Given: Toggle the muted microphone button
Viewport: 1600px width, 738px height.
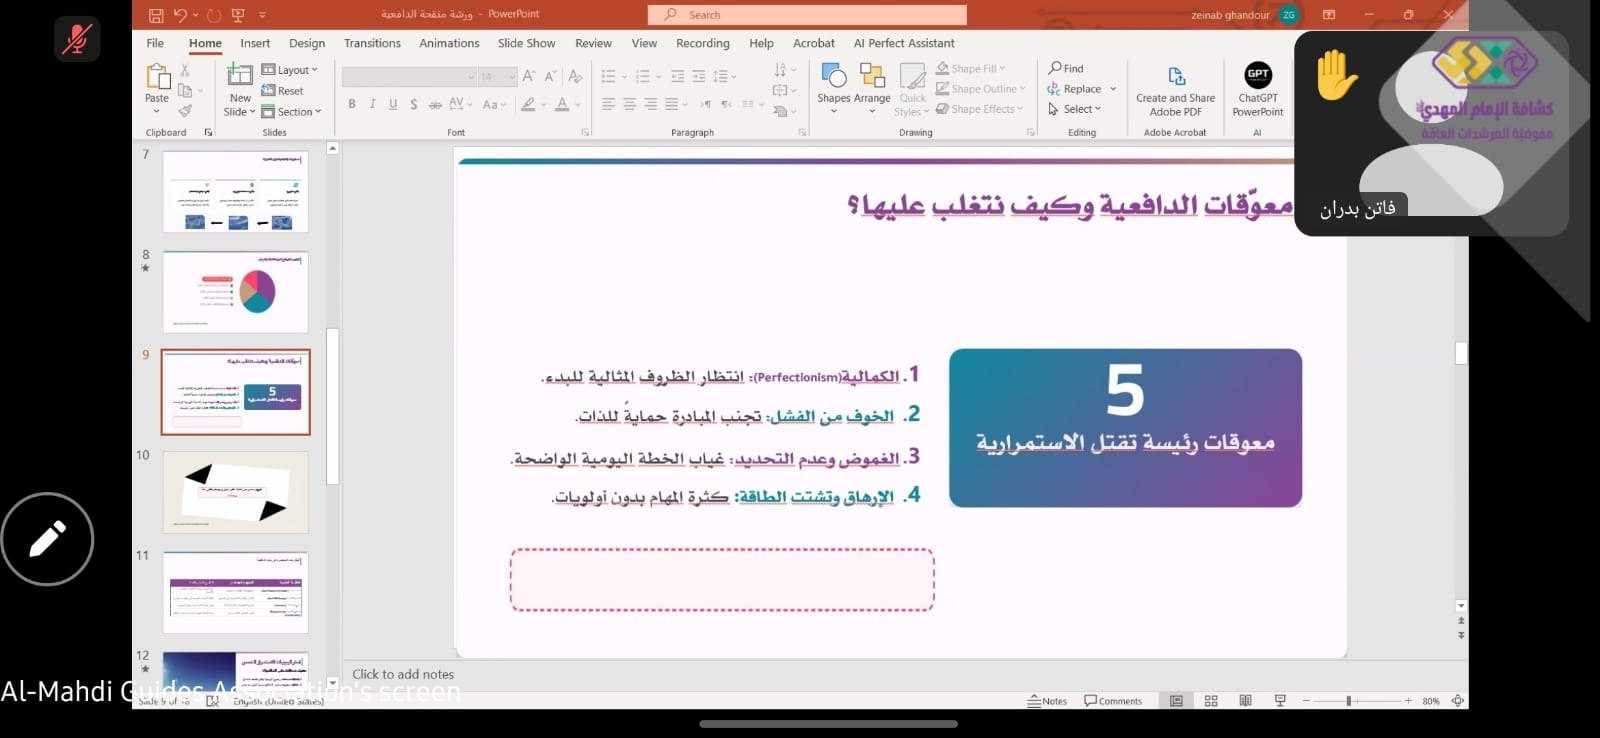Looking at the screenshot, I should click(x=77, y=39).
